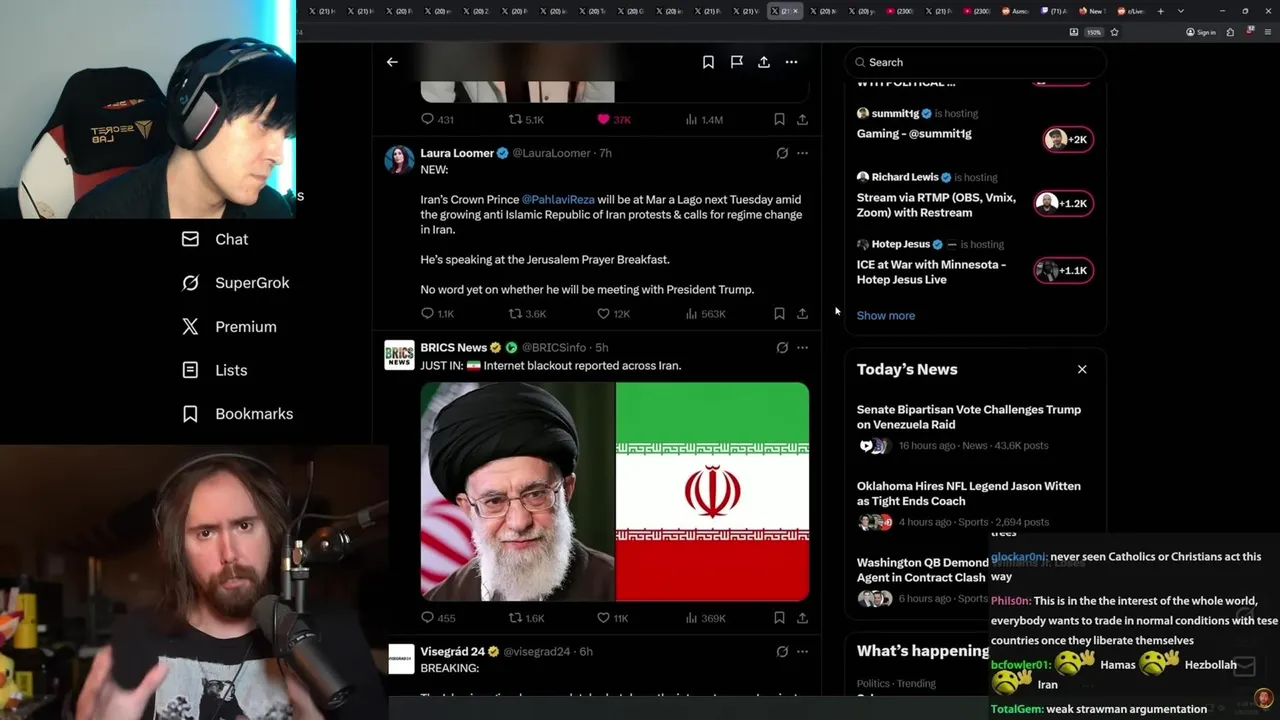
Task: Click the 150% zoom level indicator
Action: coord(1094,32)
